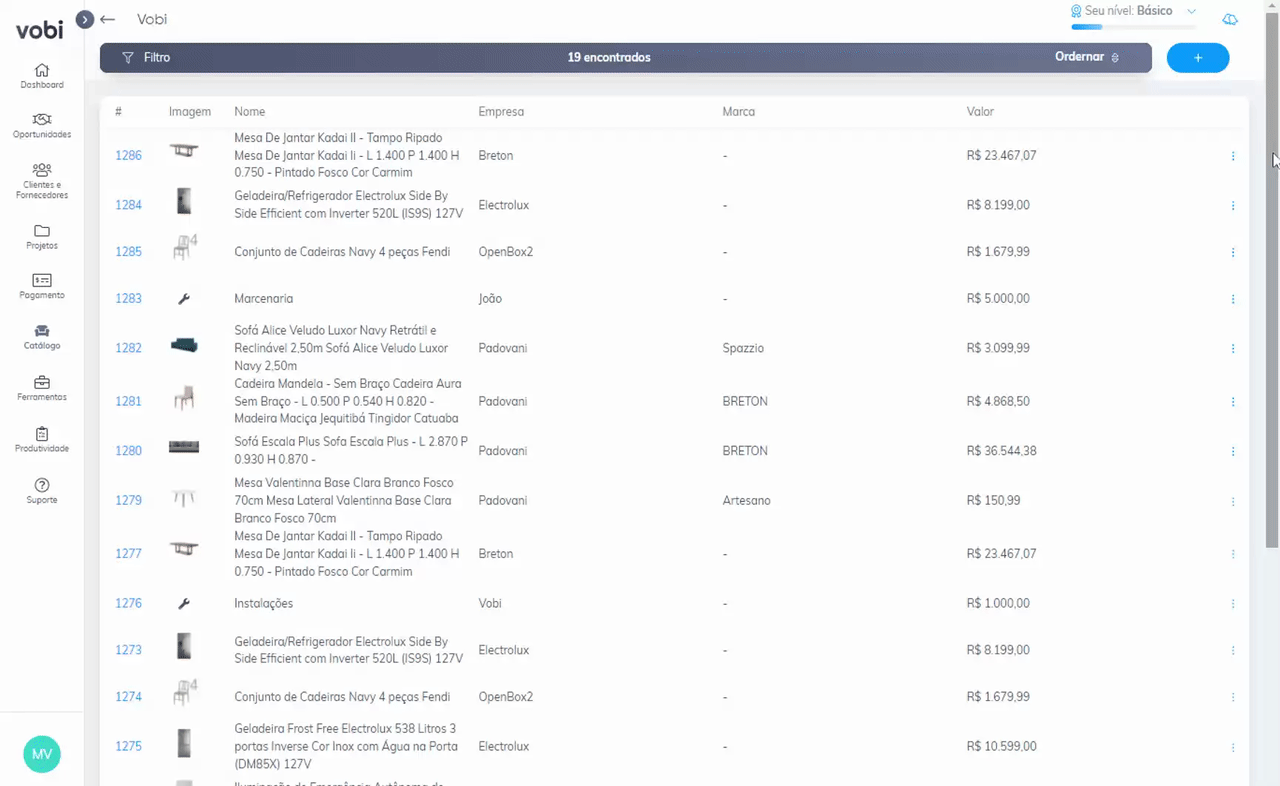Screen dimensions: 1280x786
Task: Open the three-dot menu for Marcenaria row
Action: point(1233,299)
